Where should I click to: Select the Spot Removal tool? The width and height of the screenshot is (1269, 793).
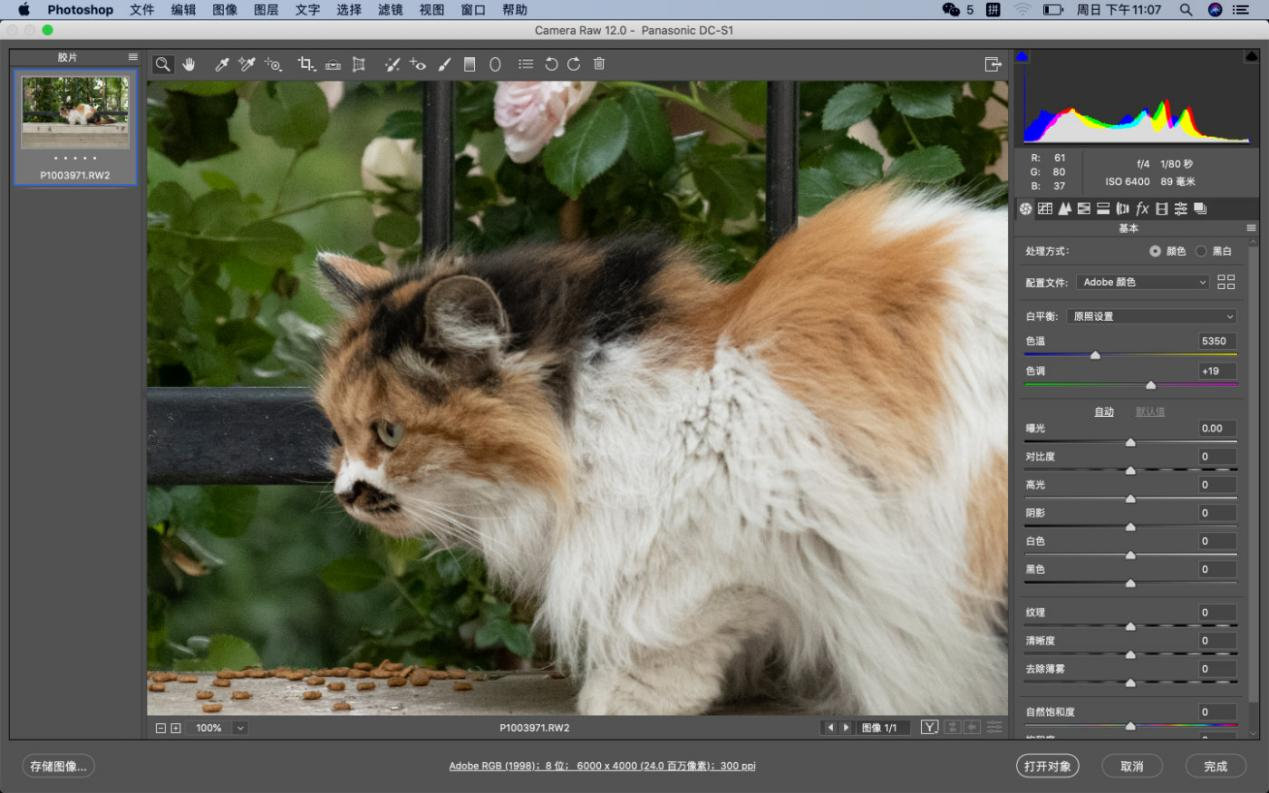point(392,64)
